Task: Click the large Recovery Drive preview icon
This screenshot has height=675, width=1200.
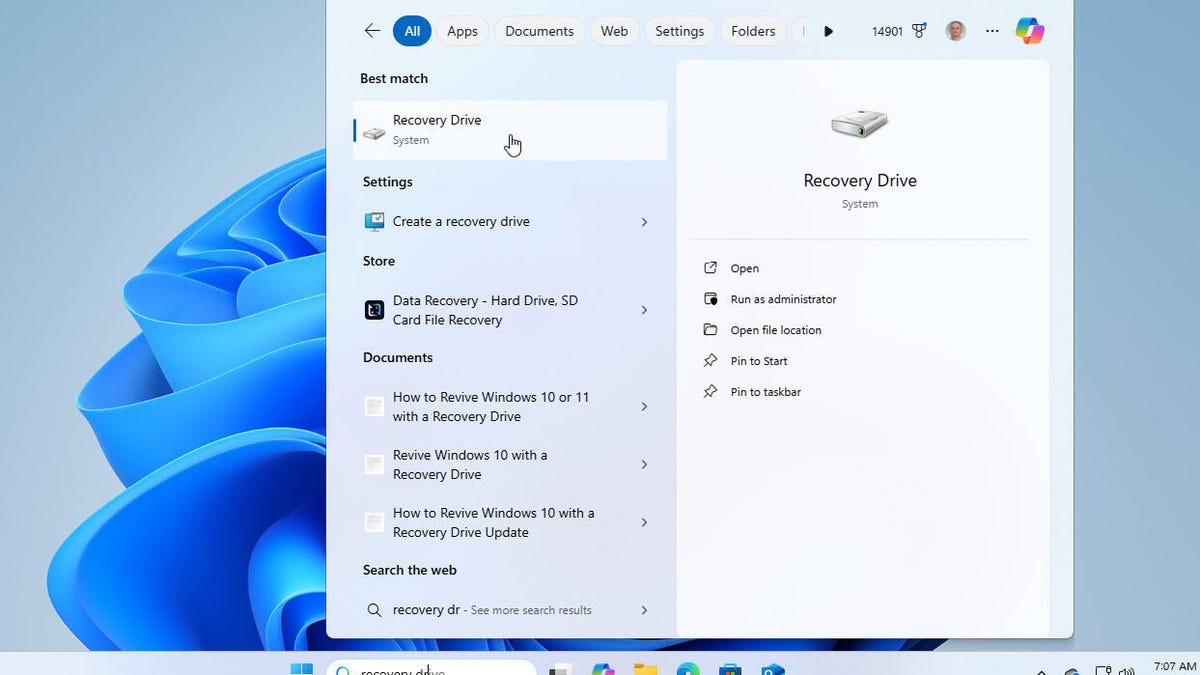Action: [x=859, y=125]
